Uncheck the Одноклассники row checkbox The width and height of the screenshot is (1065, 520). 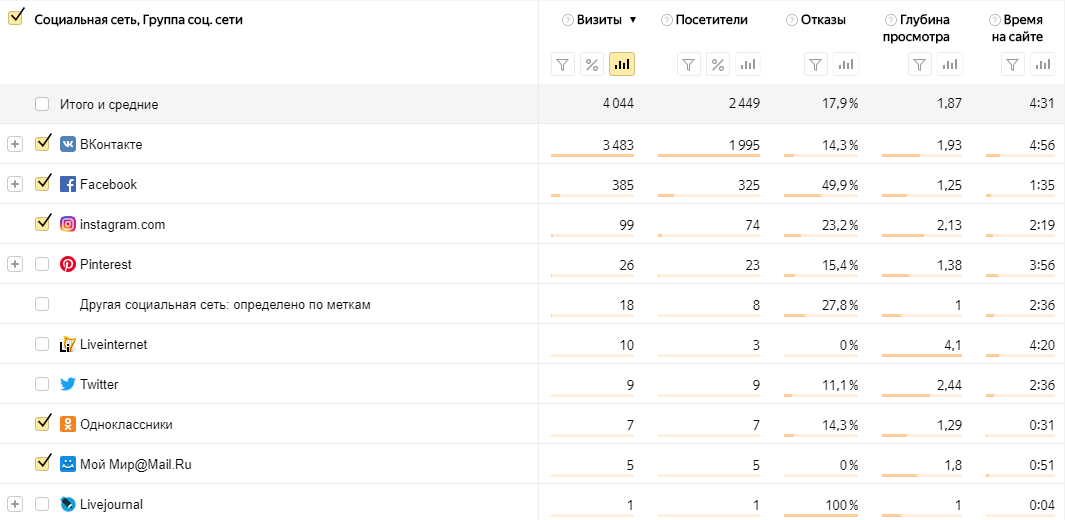click(x=42, y=423)
